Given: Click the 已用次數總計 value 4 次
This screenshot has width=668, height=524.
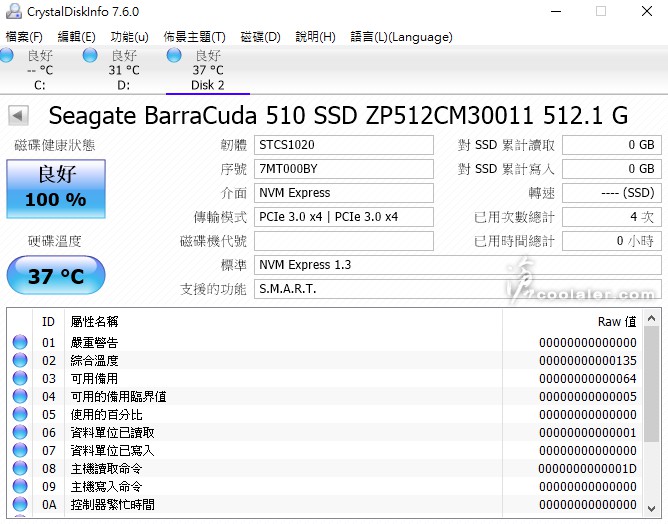Looking at the screenshot, I should (x=612, y=217).
